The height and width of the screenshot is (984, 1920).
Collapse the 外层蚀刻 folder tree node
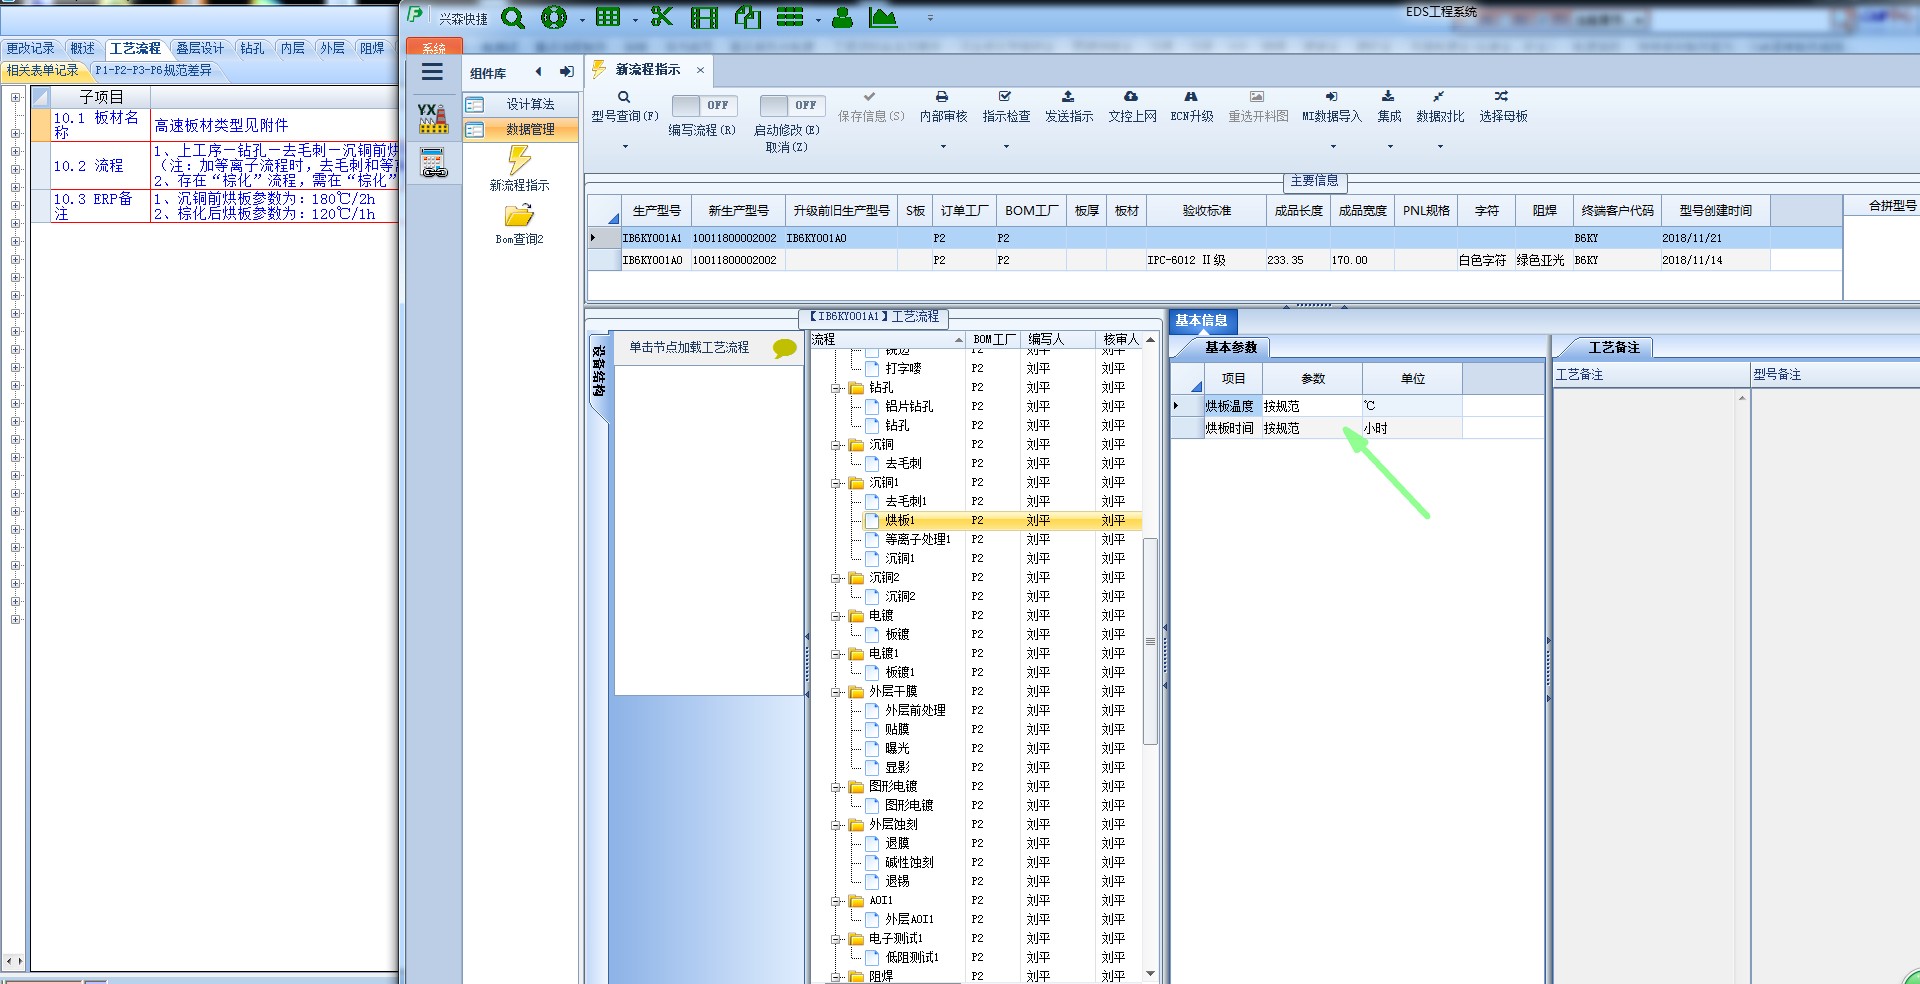pyautogui.click(x=836, y=825)
